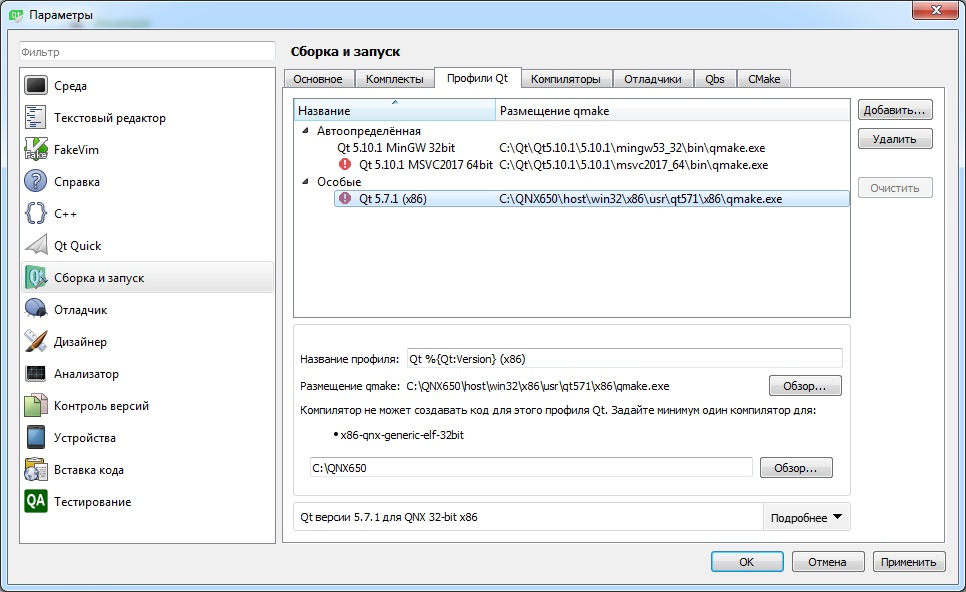Click the Отмена button
Image resolution: width=966 pixels, height=592 pixels.
coord(827,562)
